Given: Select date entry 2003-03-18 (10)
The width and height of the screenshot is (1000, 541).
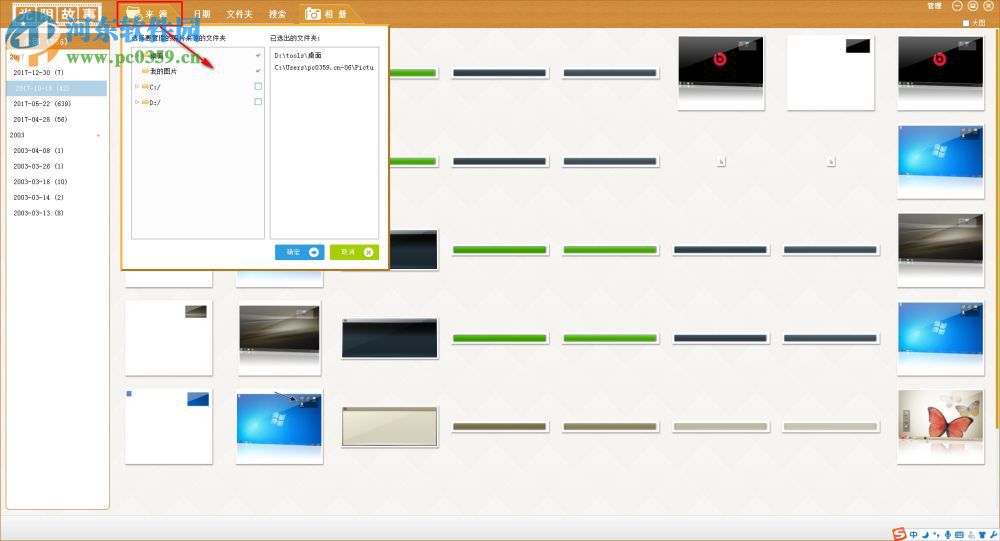Looking at the screenshot, I should (x=40, y=182).
